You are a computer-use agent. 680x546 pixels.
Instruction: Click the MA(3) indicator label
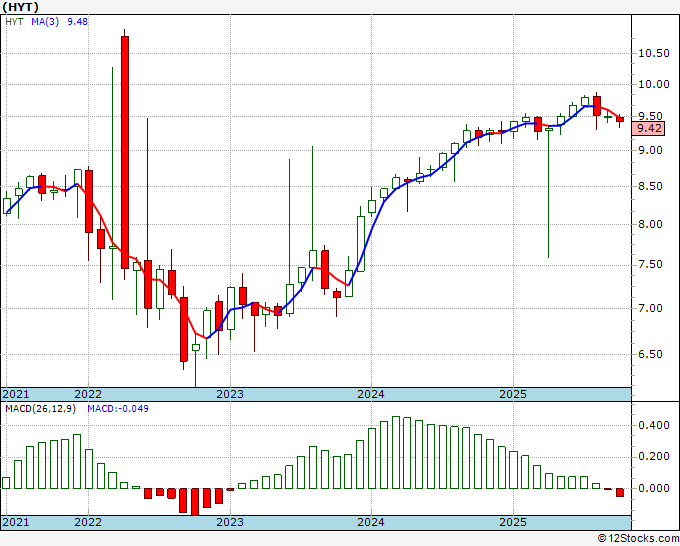point(45,22)
